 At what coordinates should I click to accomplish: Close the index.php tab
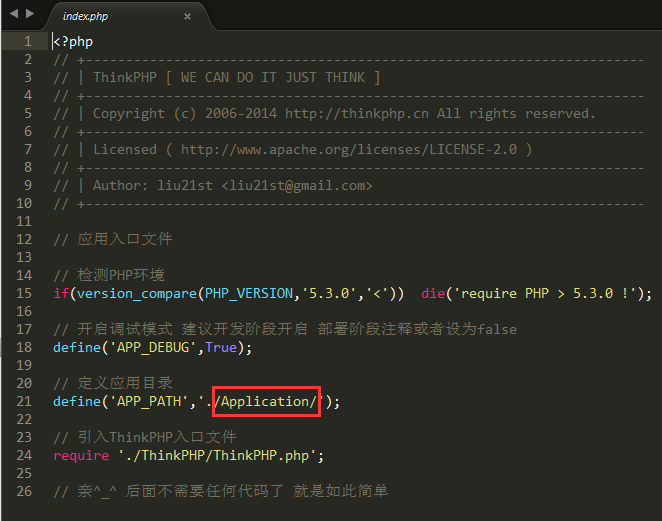187,16
